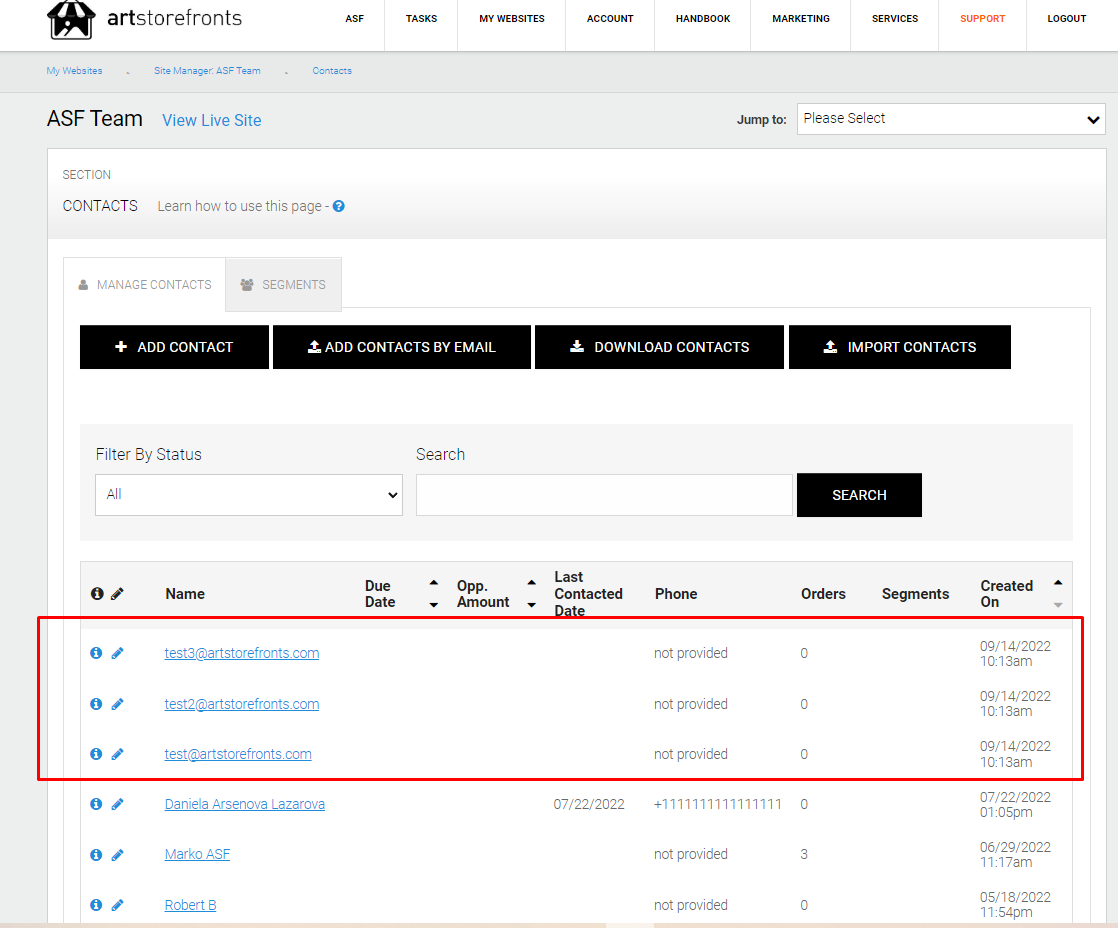The image size is (1118, 928).
Task: Click info icon for test@artstorefronts.com row
Action: pyautogui.click(x=96, y=754)
